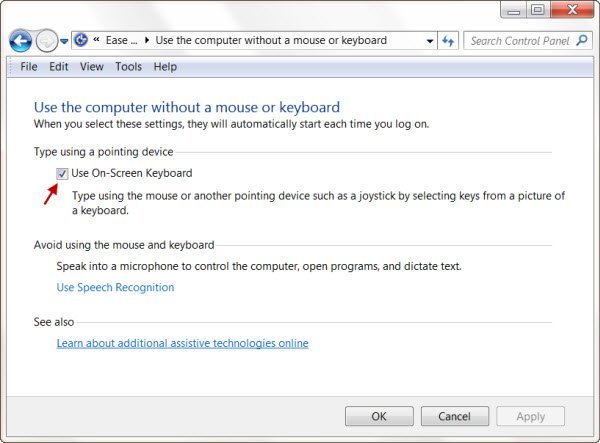This screenshot has height=443, width=600.
Task: Open the Edit menu
Action: (x=59, y=67)
